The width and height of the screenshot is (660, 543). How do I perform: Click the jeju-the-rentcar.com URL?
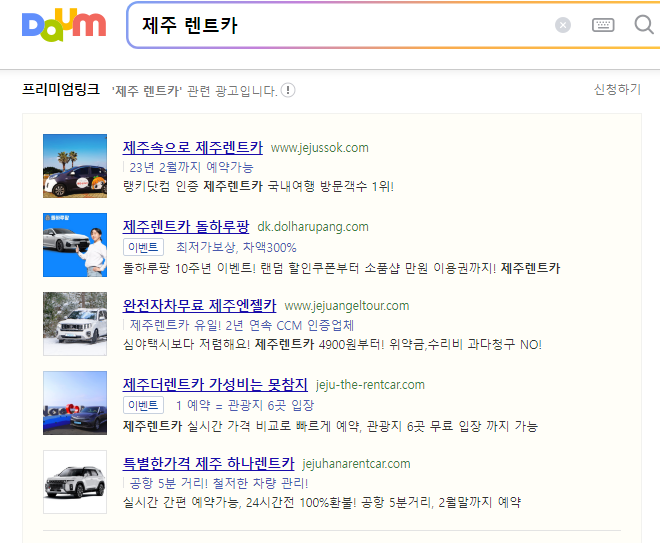coord(370,385)
